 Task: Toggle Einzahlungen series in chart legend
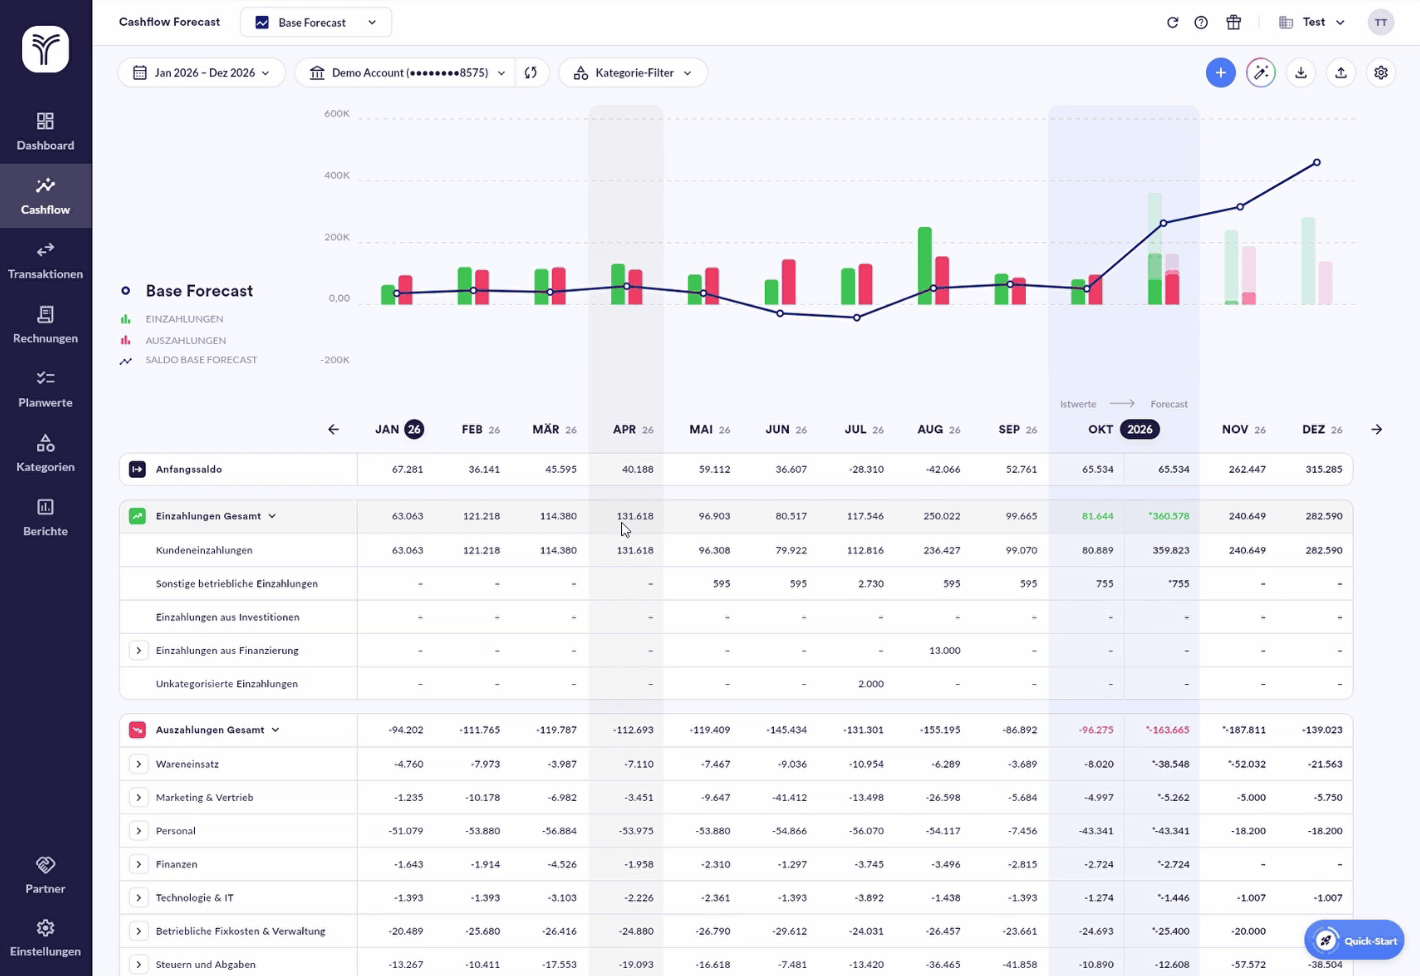(171, 319)
